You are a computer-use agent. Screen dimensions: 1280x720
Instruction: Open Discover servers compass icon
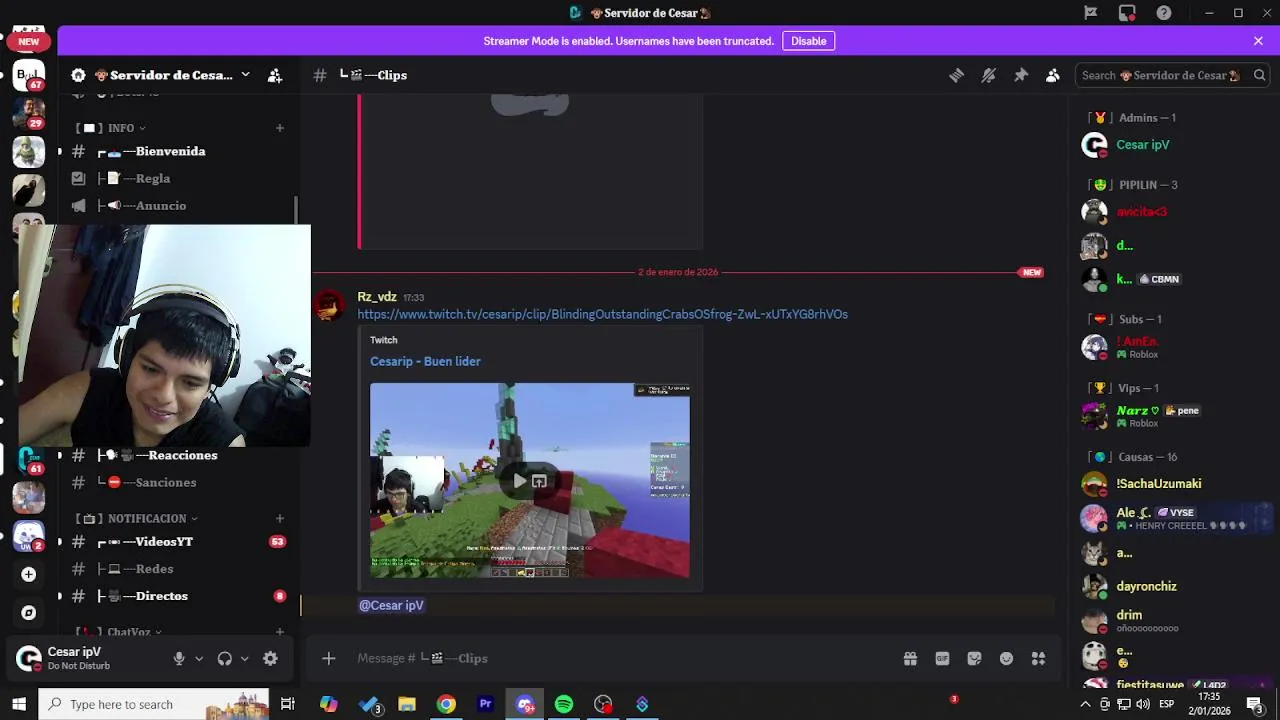pos(28,612)
